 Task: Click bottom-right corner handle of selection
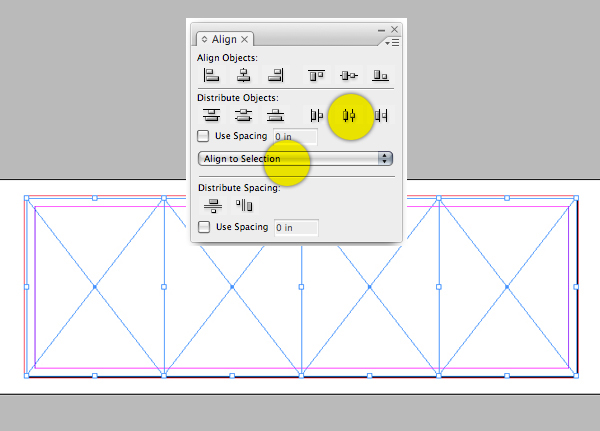coord(576,376)
